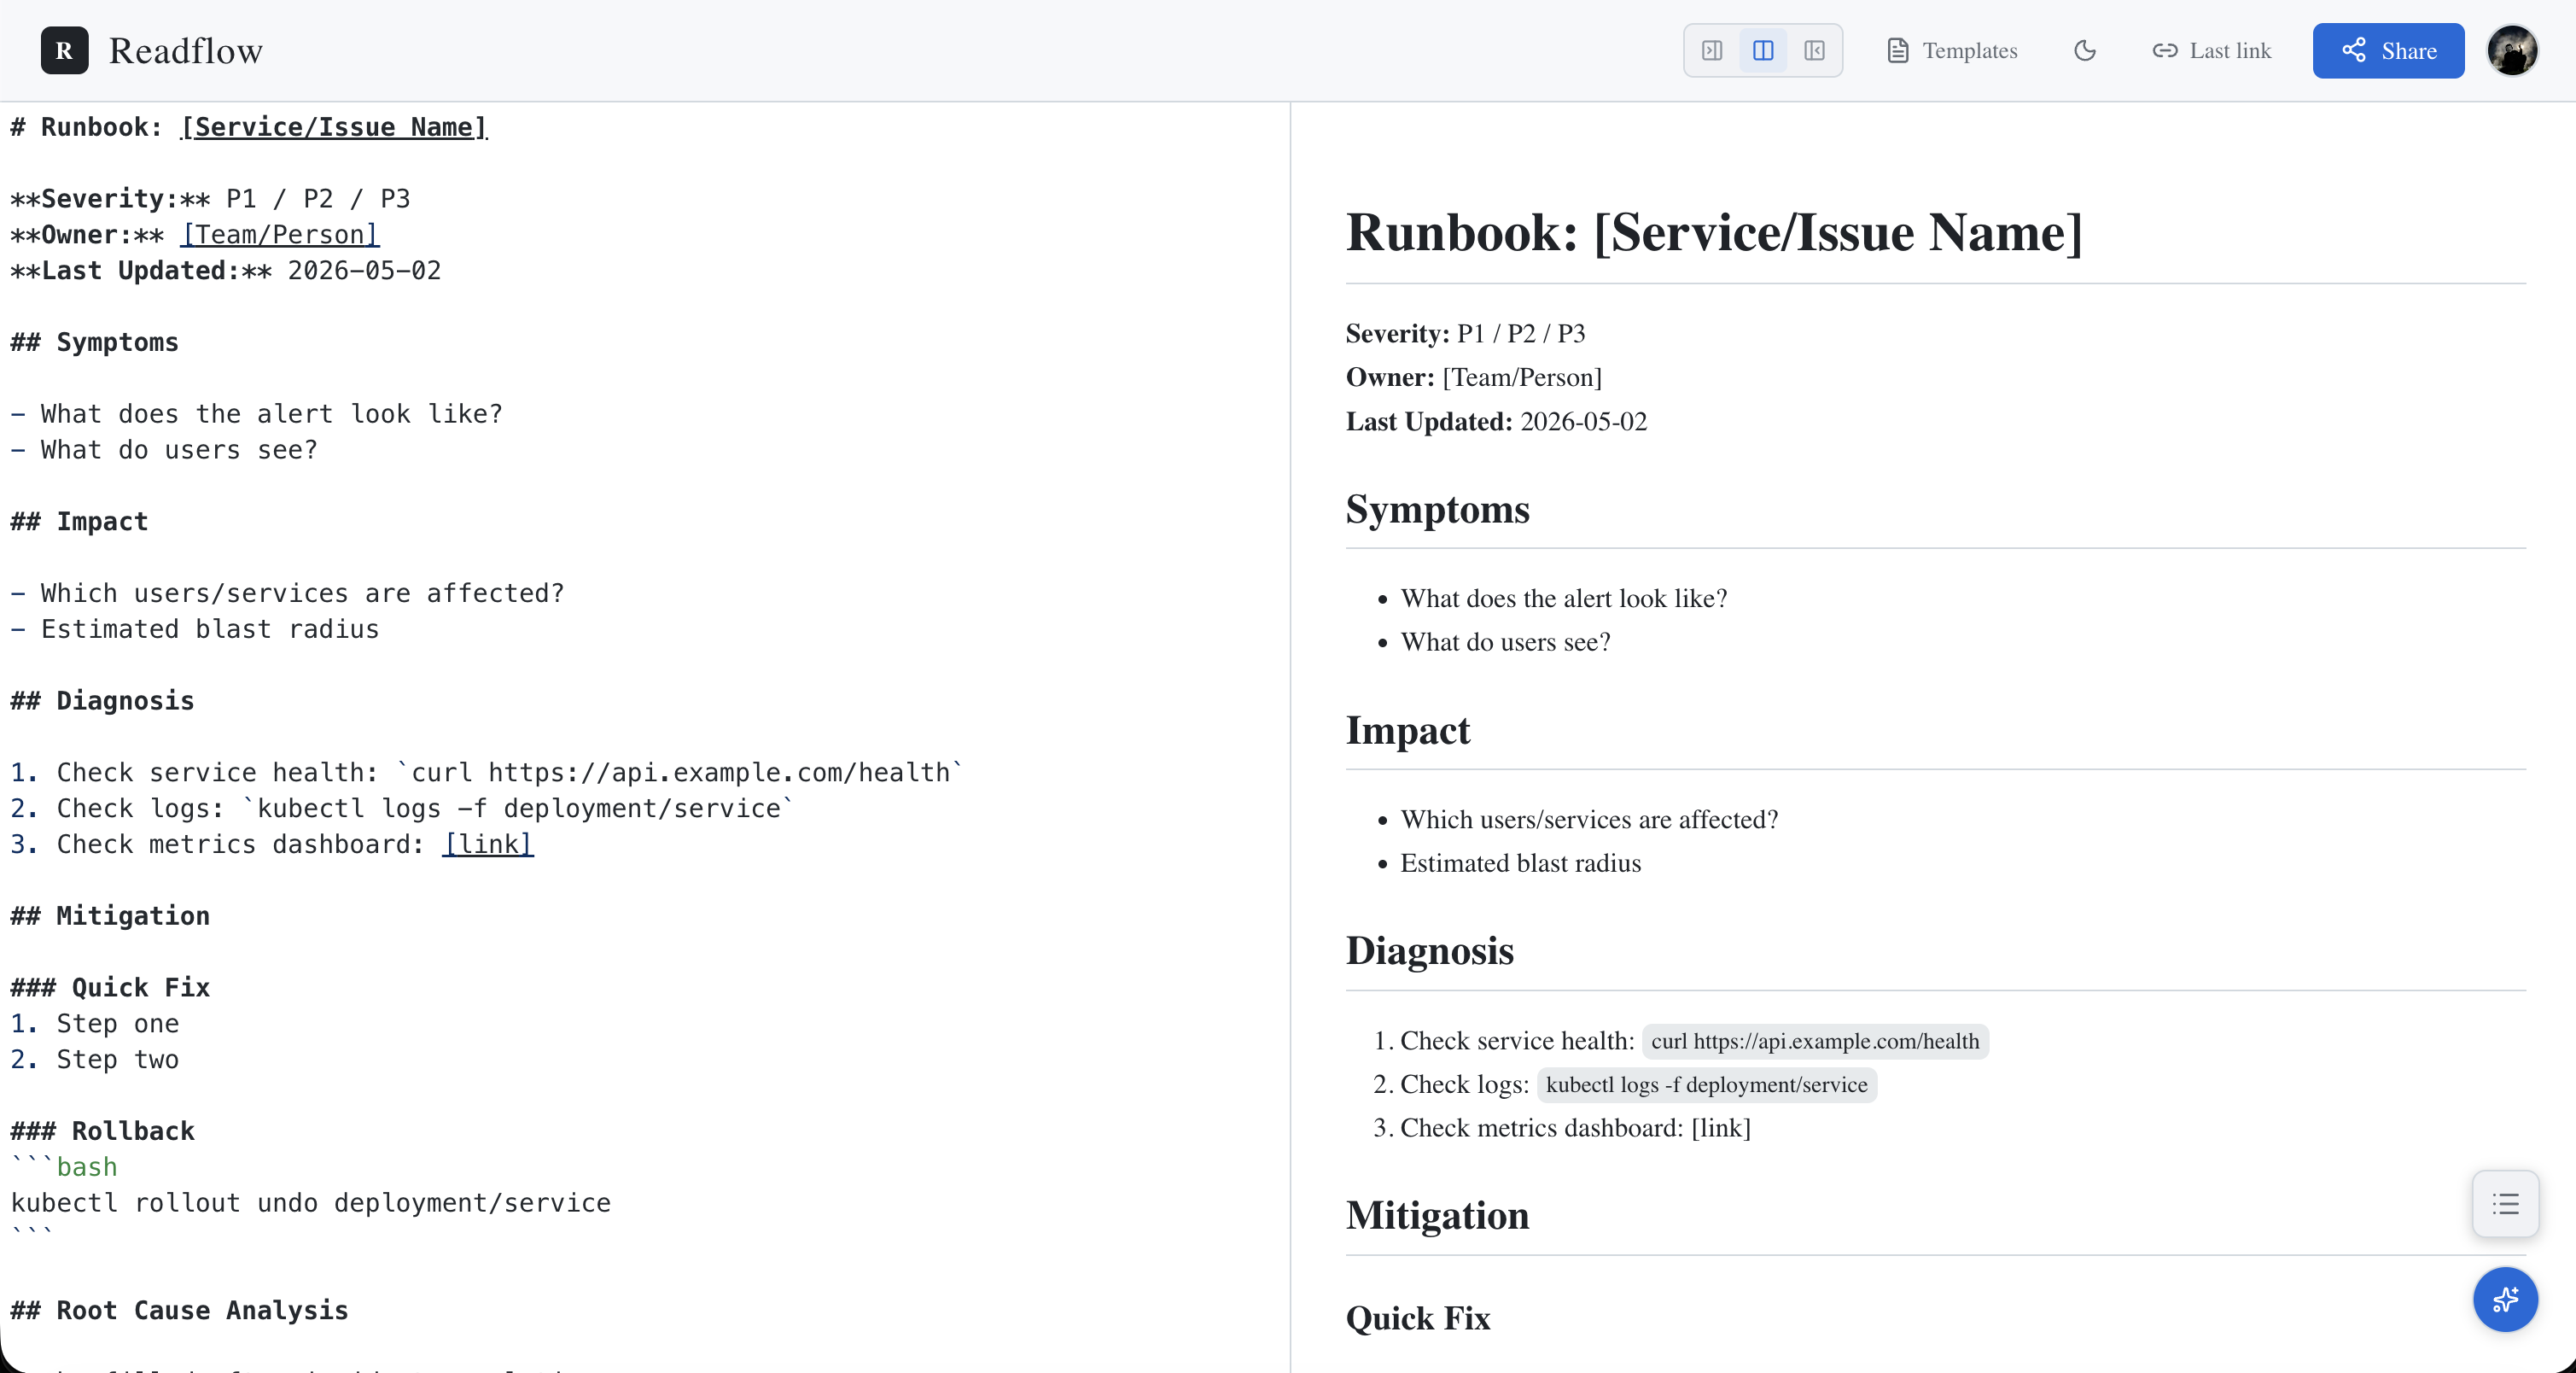Click editor line '1. Step one'
The width and height of the screenshot is (2576, 1373).
(x=95, y=1023)
